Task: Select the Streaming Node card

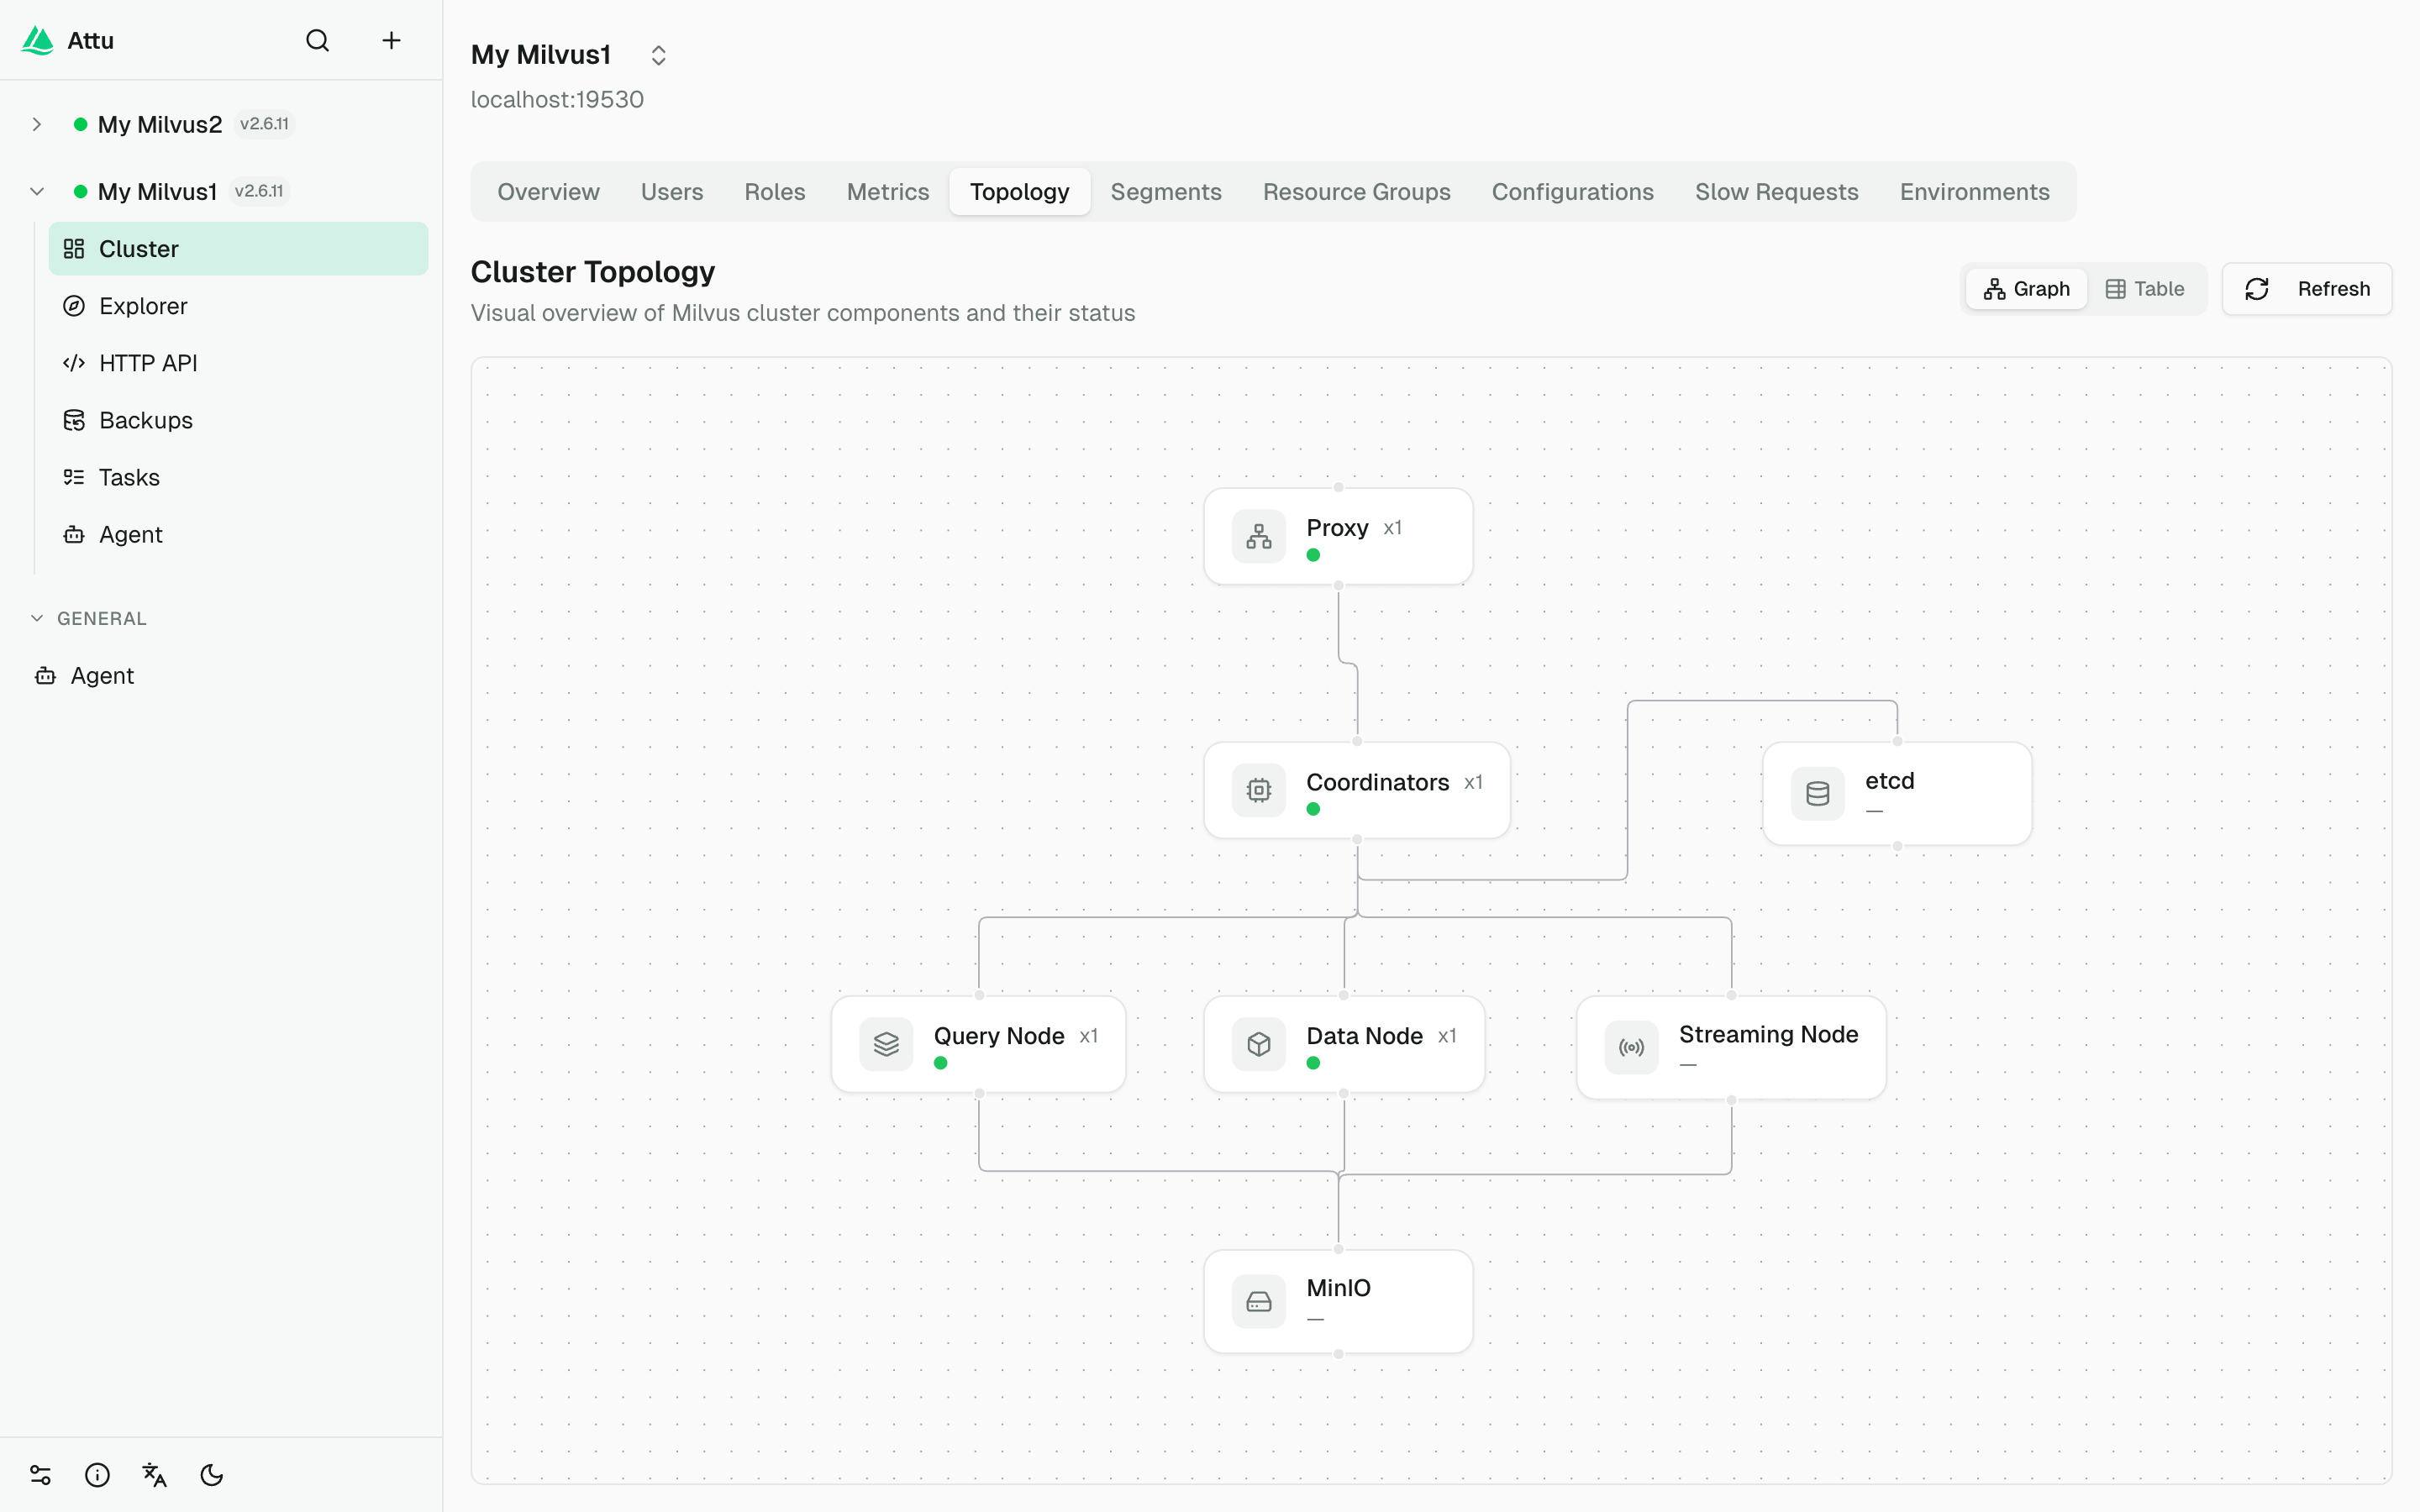Action: pyautogui.click(x=1731, y=1048)
